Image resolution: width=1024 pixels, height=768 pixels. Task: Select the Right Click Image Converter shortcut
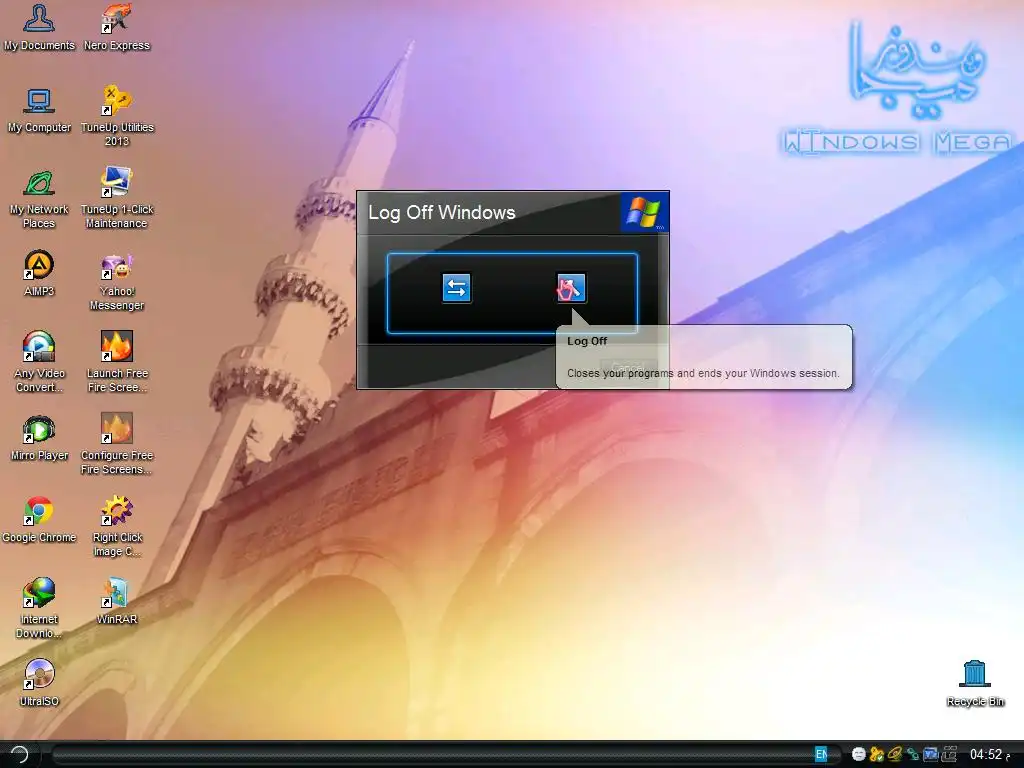pyautogui.click(x=117, y=526)
